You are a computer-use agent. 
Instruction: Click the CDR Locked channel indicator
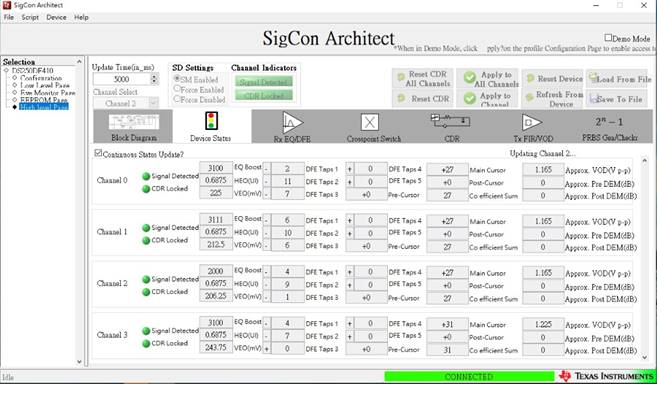pos(264,95)
